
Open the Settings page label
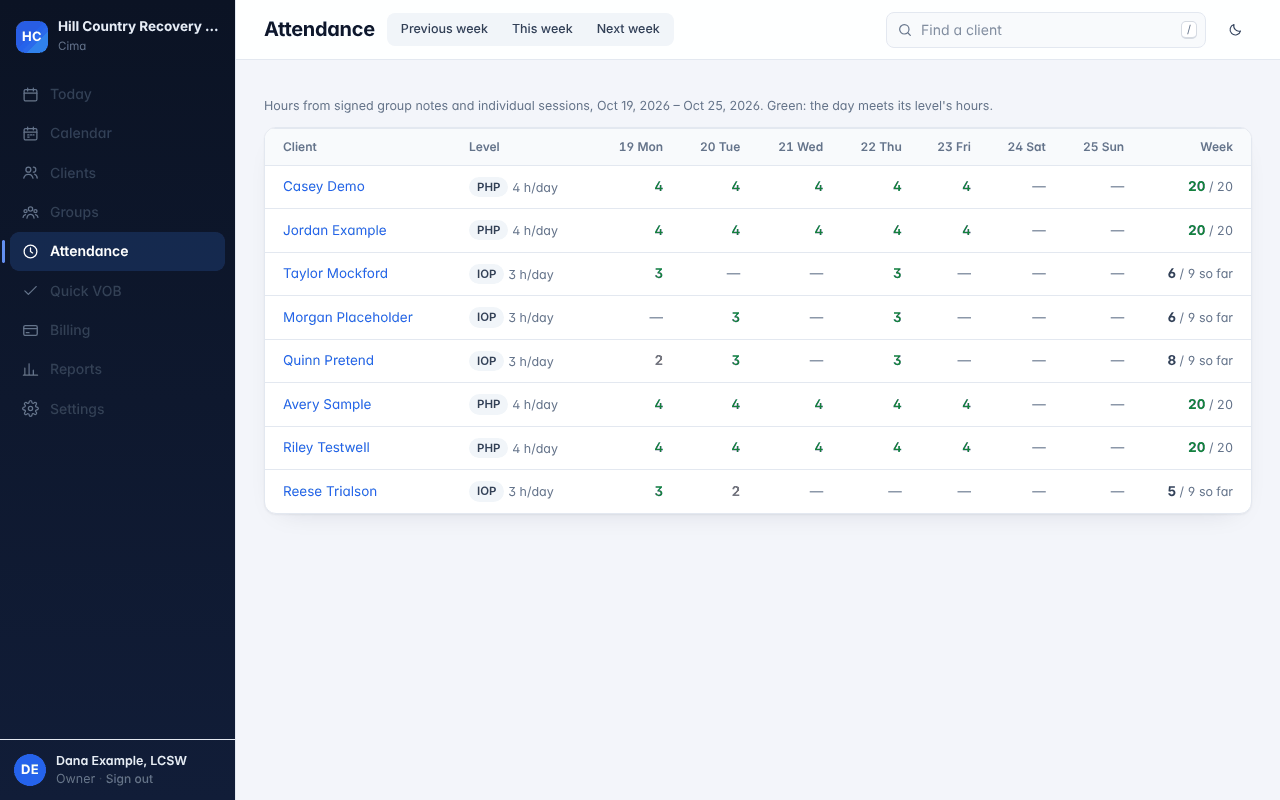[77, 409]
